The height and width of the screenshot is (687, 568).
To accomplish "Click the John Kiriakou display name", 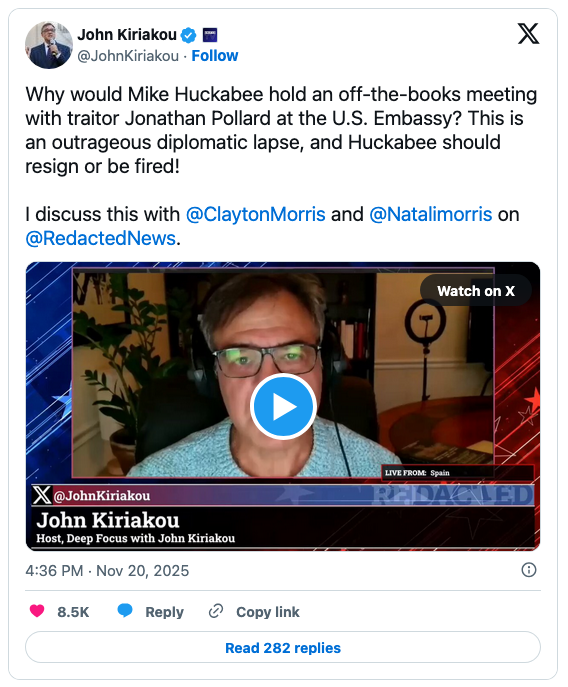I will [x=127, y=35].
